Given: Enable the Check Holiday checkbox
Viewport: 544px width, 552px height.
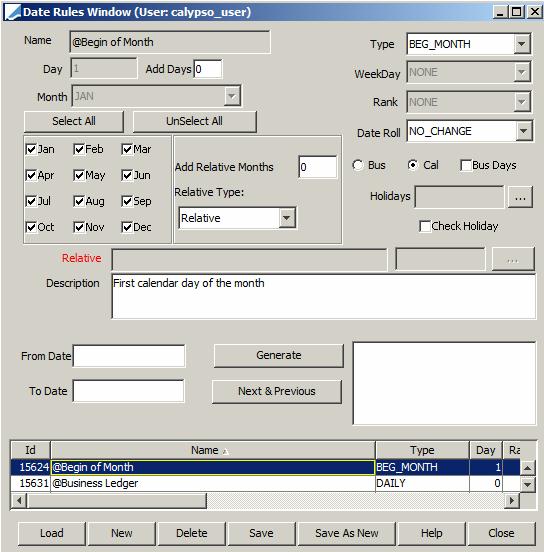Looking at the screenshot, I should 425,226.
